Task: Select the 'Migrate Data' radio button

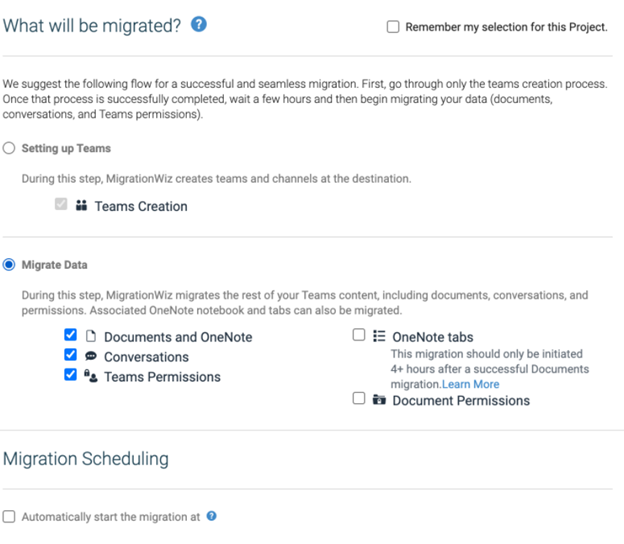Action: 10,265
